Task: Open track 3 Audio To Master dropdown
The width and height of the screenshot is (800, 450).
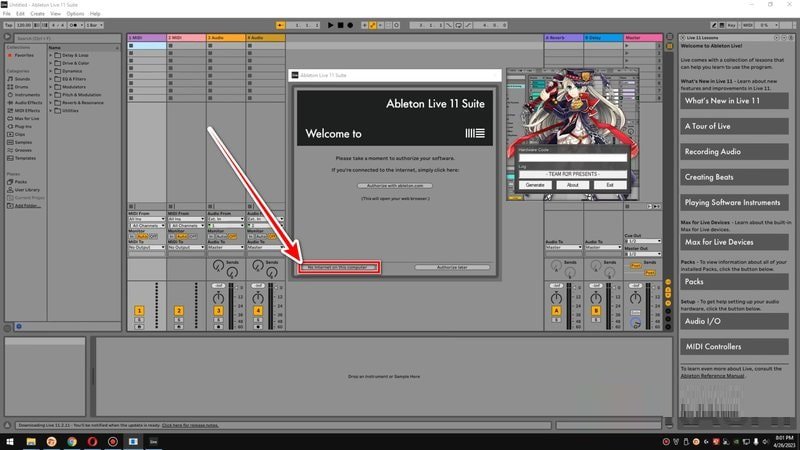Action: pyautogui.click(x=226, y=247)
